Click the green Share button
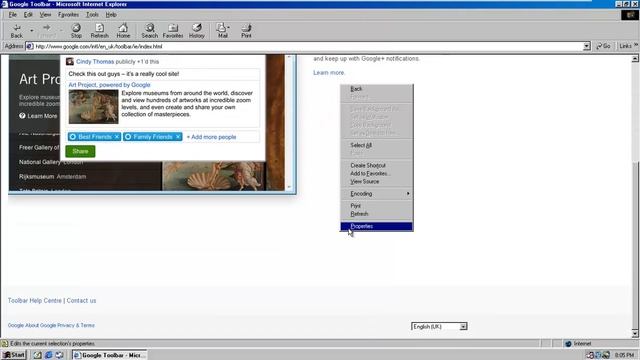The height and width of the screenshot is (360, 640). click(80, 151)
